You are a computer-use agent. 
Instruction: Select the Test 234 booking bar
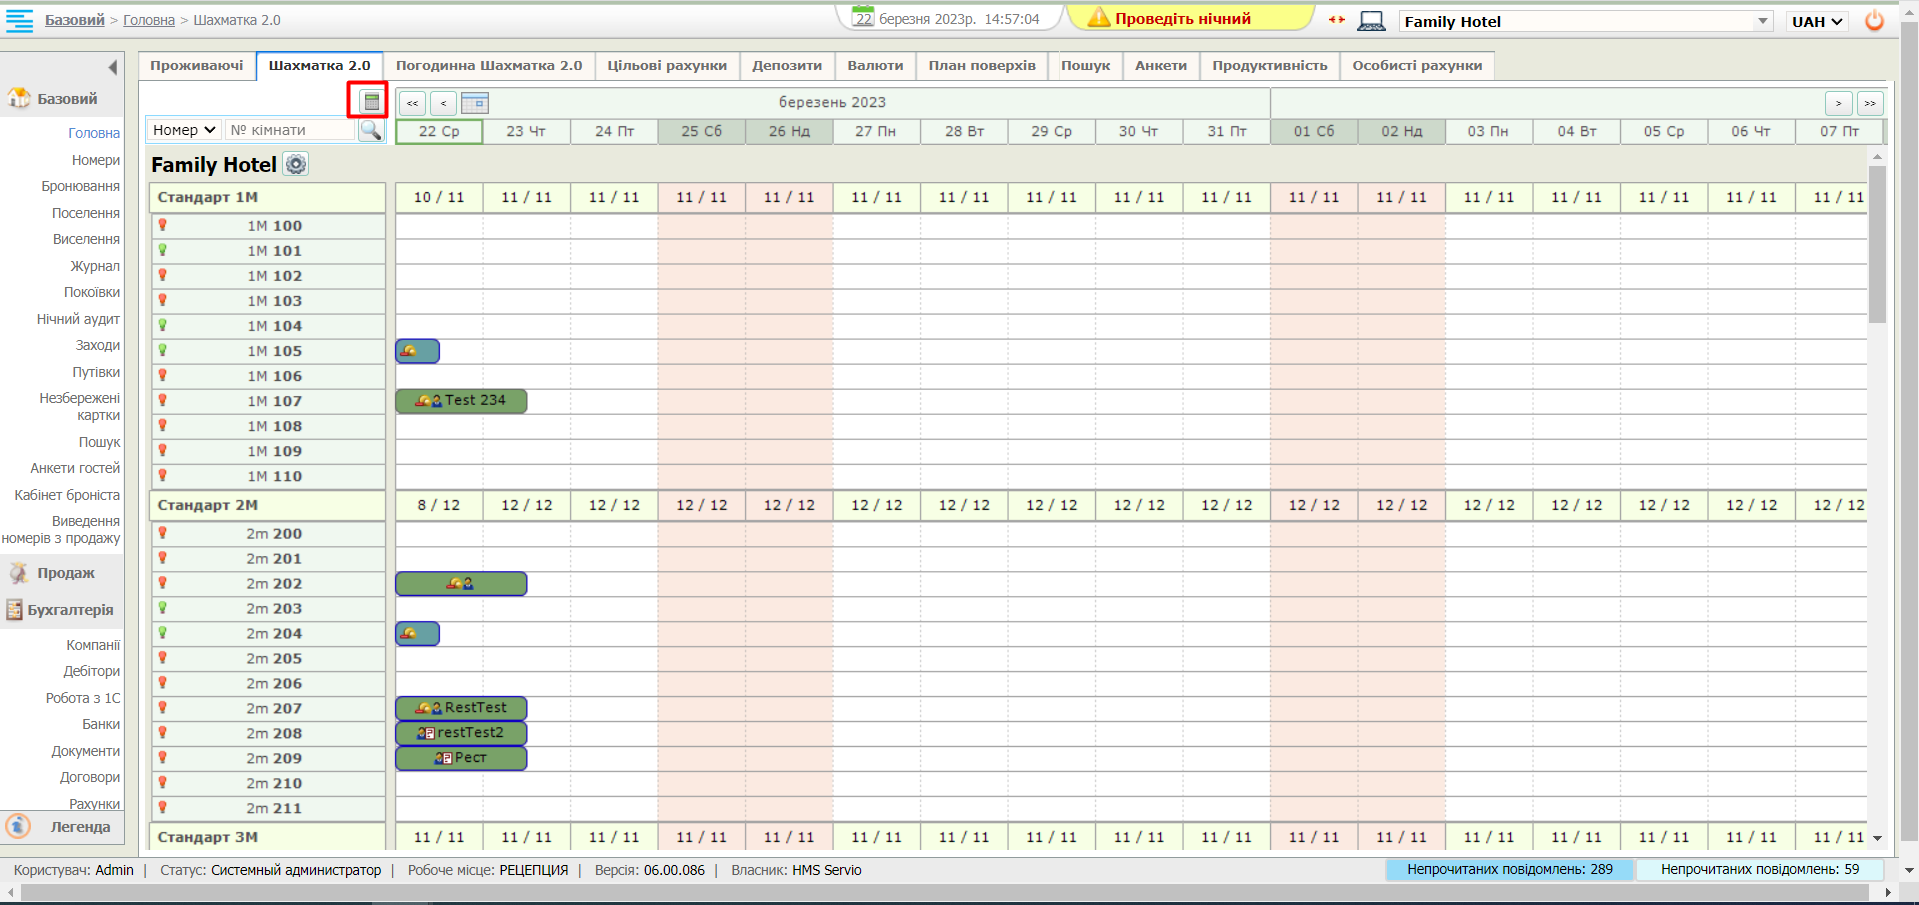coord(461,400)
